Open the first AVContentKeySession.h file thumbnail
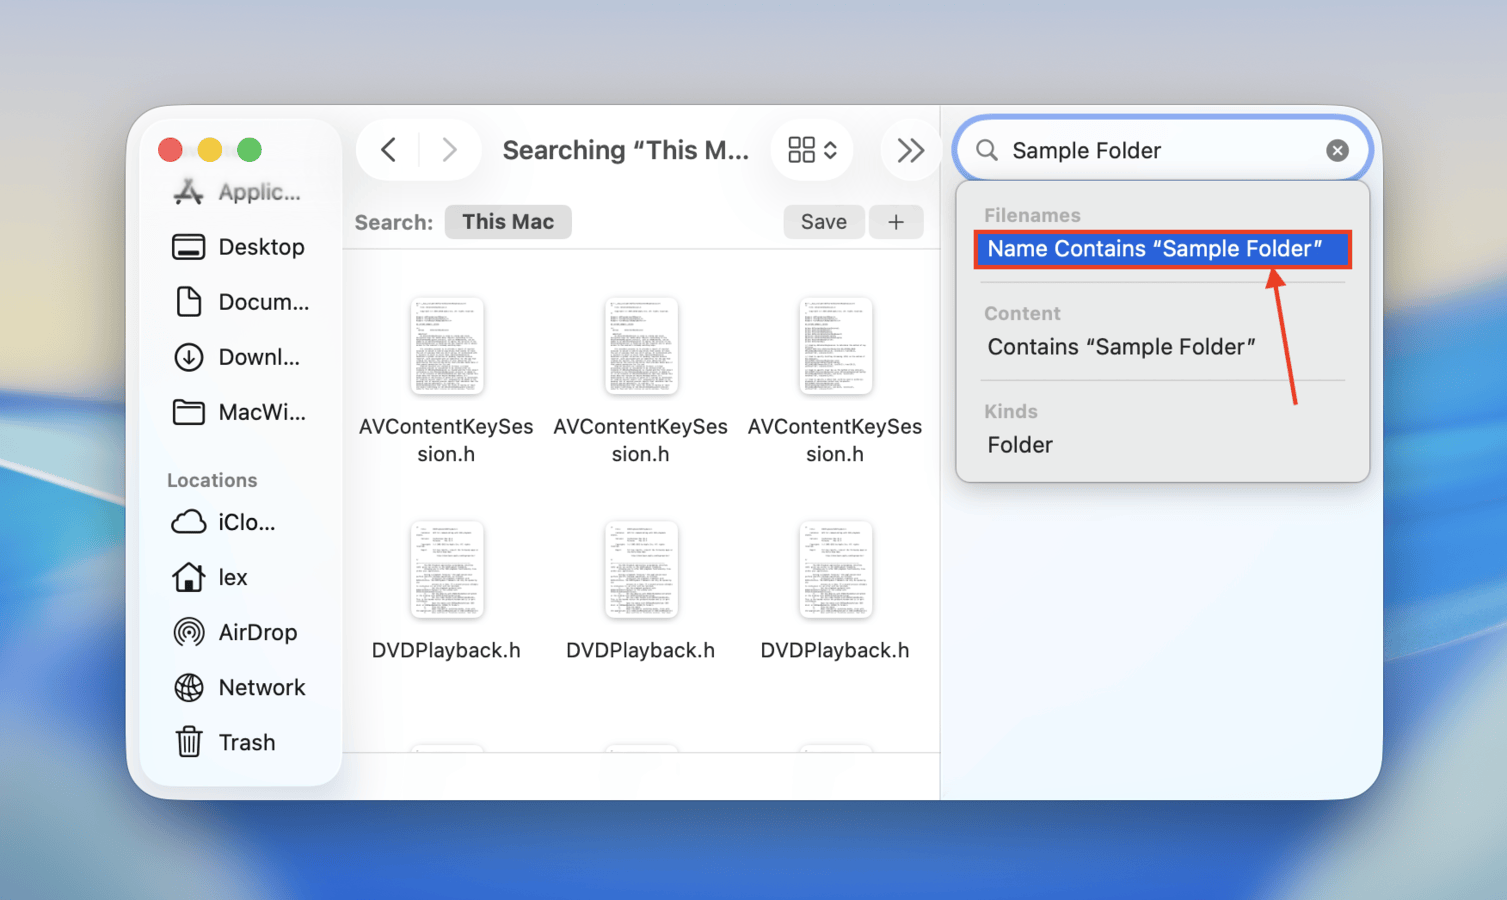 [446, 346]
